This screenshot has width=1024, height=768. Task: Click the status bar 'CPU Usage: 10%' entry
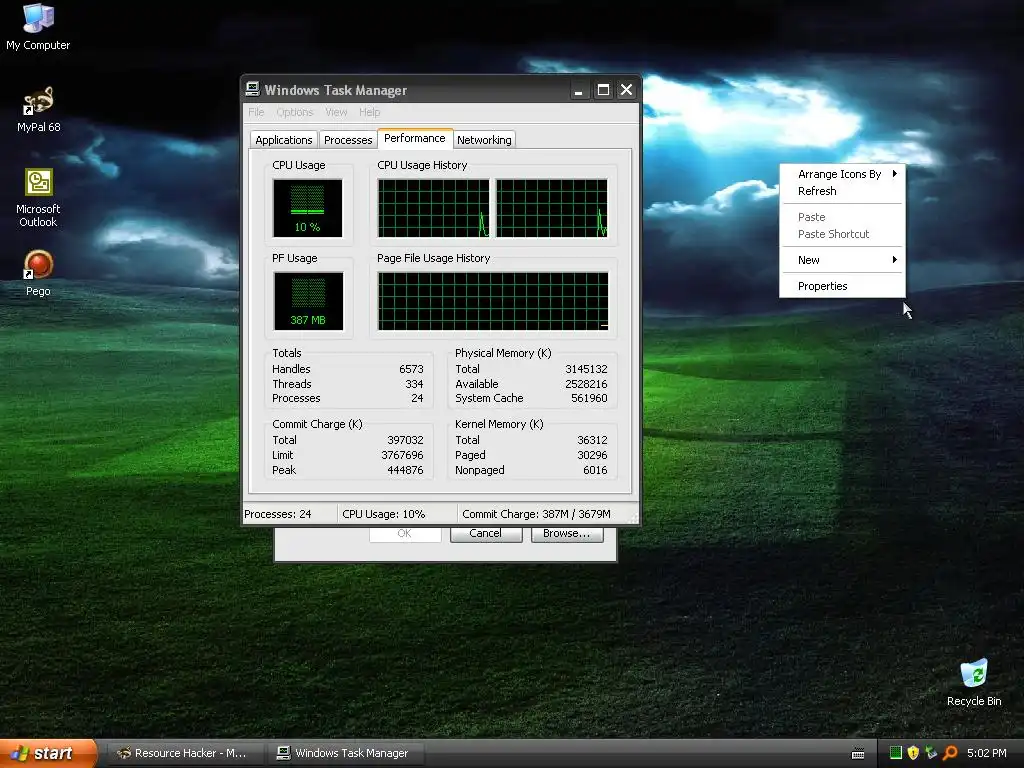tap(397, 514)
